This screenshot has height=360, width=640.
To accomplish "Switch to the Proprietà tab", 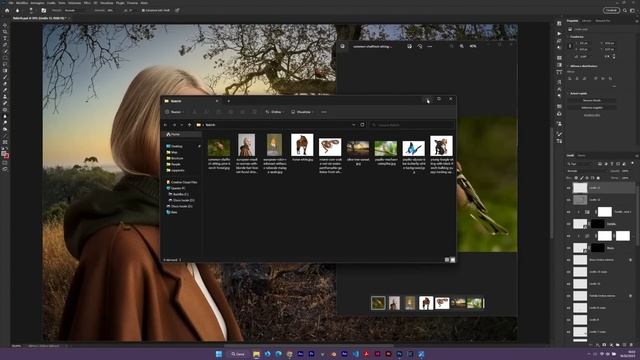I will (572, 20).
